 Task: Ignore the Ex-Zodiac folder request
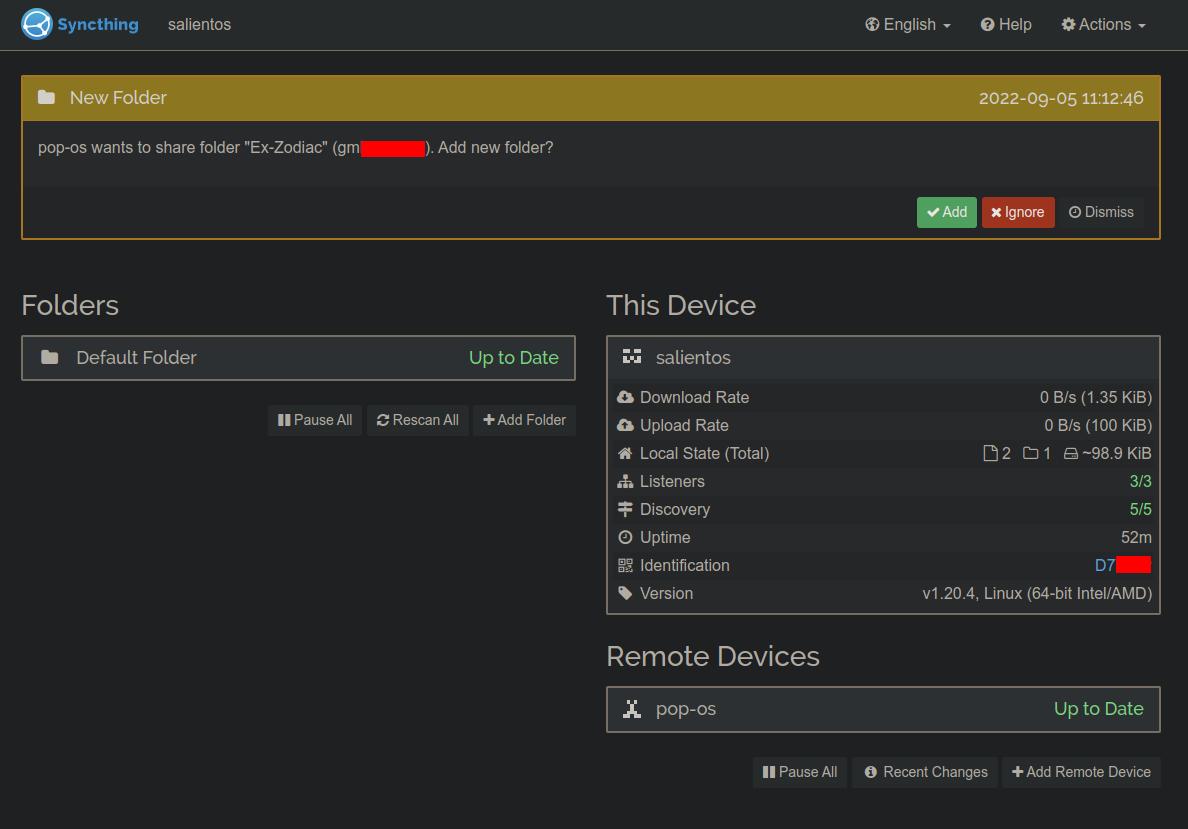point(1018,212)
